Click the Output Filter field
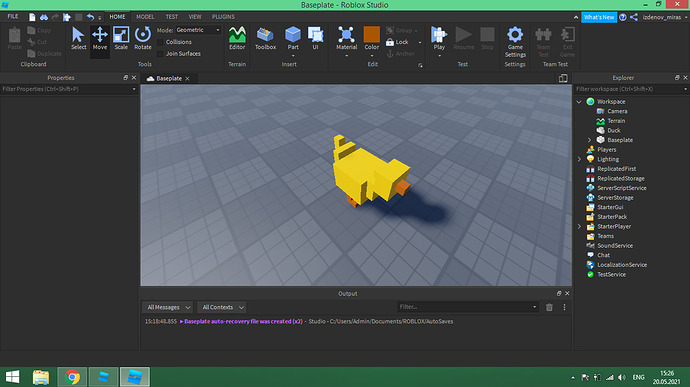 click(468, 307)
